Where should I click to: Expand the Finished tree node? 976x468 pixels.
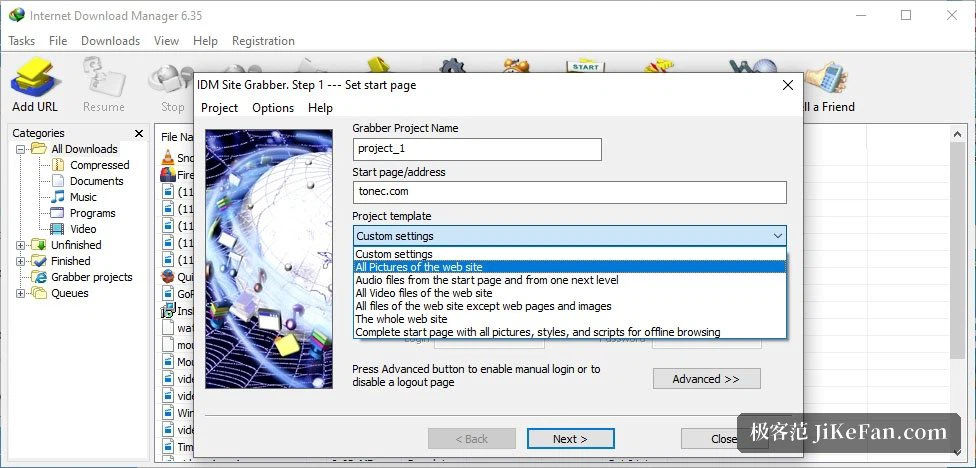[21, 261]
